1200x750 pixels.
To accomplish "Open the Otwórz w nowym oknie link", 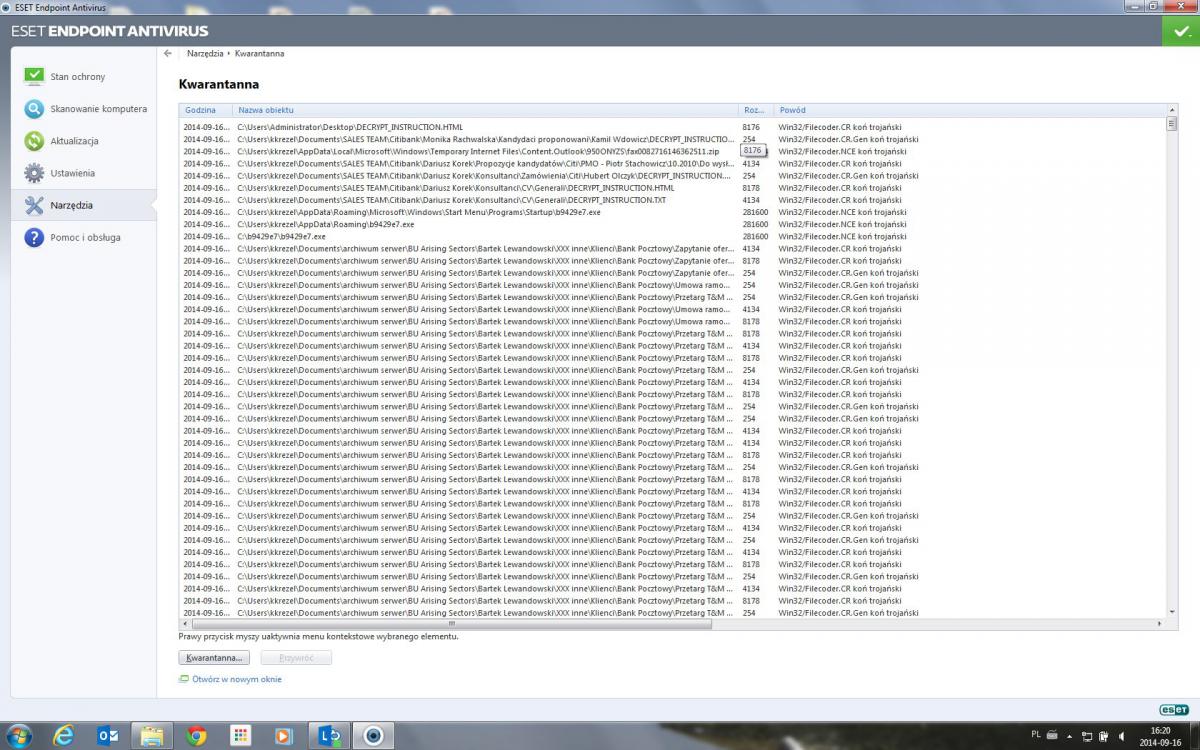I will [x=237, y=679].
